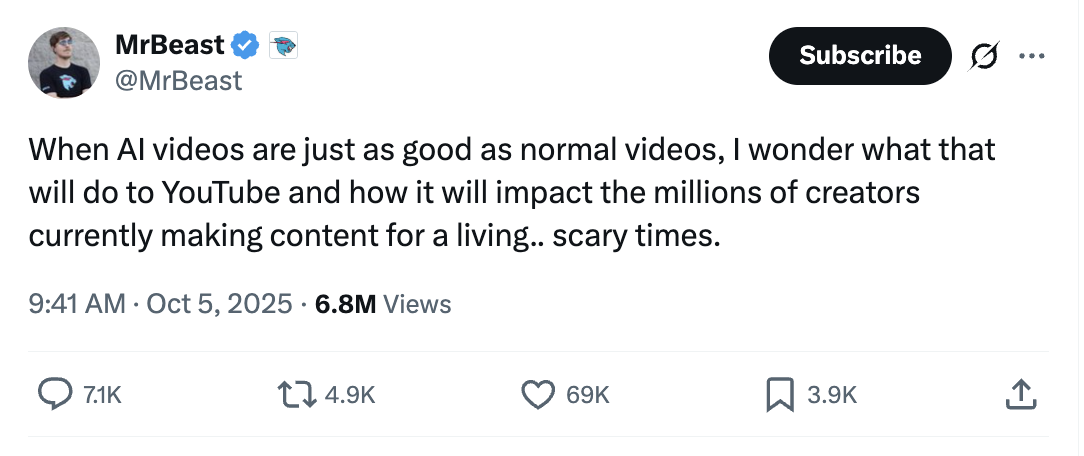Open the reply speech bubble icon
The width and height of the screenshot is (1084, 456).
pyautogui.click(x=55, y=395)
